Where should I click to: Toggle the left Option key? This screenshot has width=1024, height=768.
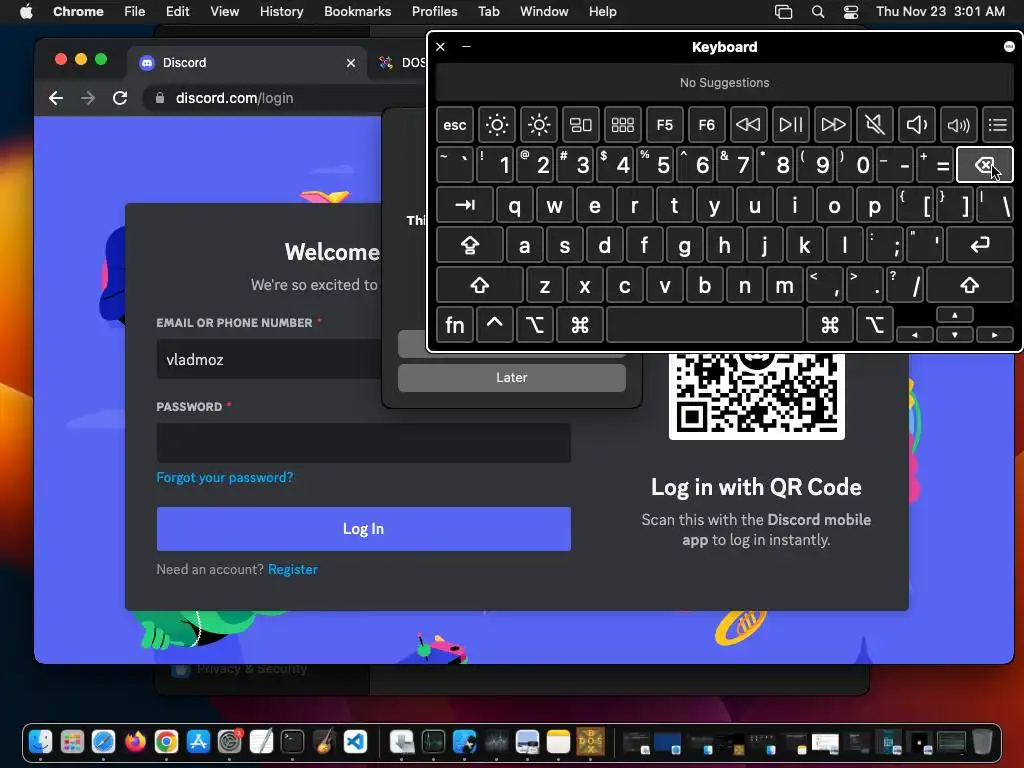click(535, 325)
